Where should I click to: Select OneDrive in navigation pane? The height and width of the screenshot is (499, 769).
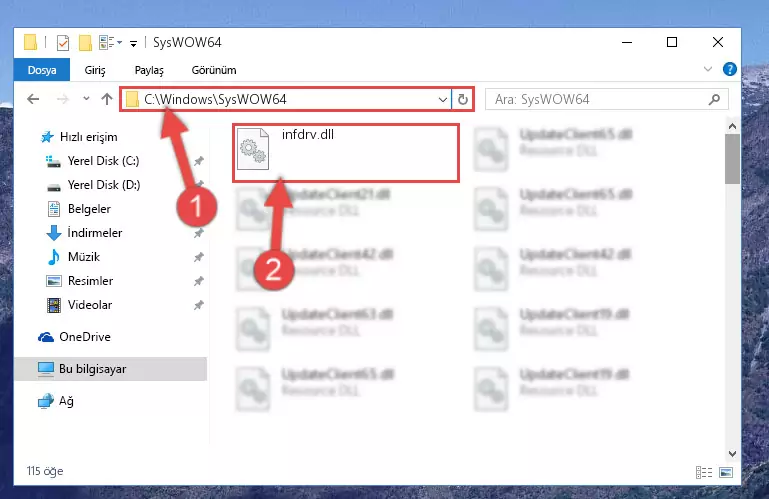point(85,337)
